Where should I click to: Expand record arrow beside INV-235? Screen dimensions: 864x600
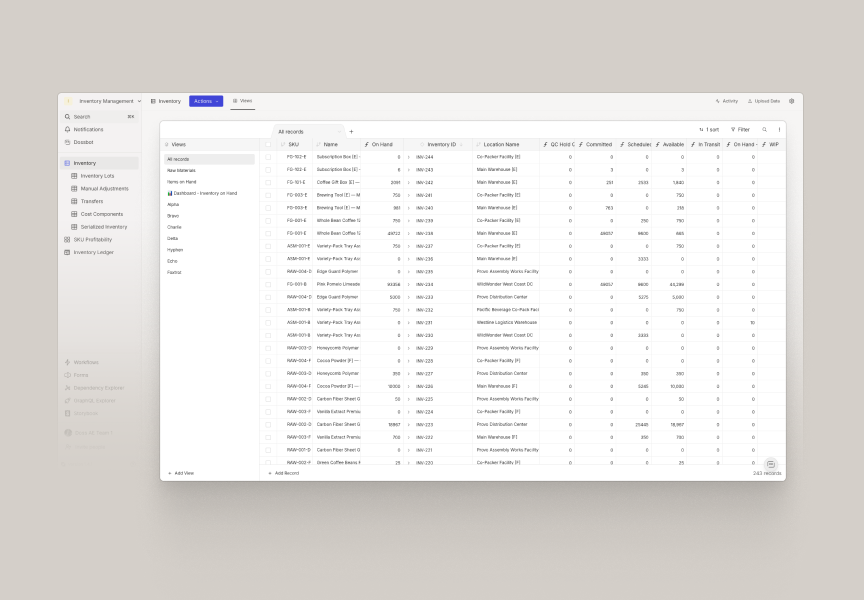(x=409, y=272)
